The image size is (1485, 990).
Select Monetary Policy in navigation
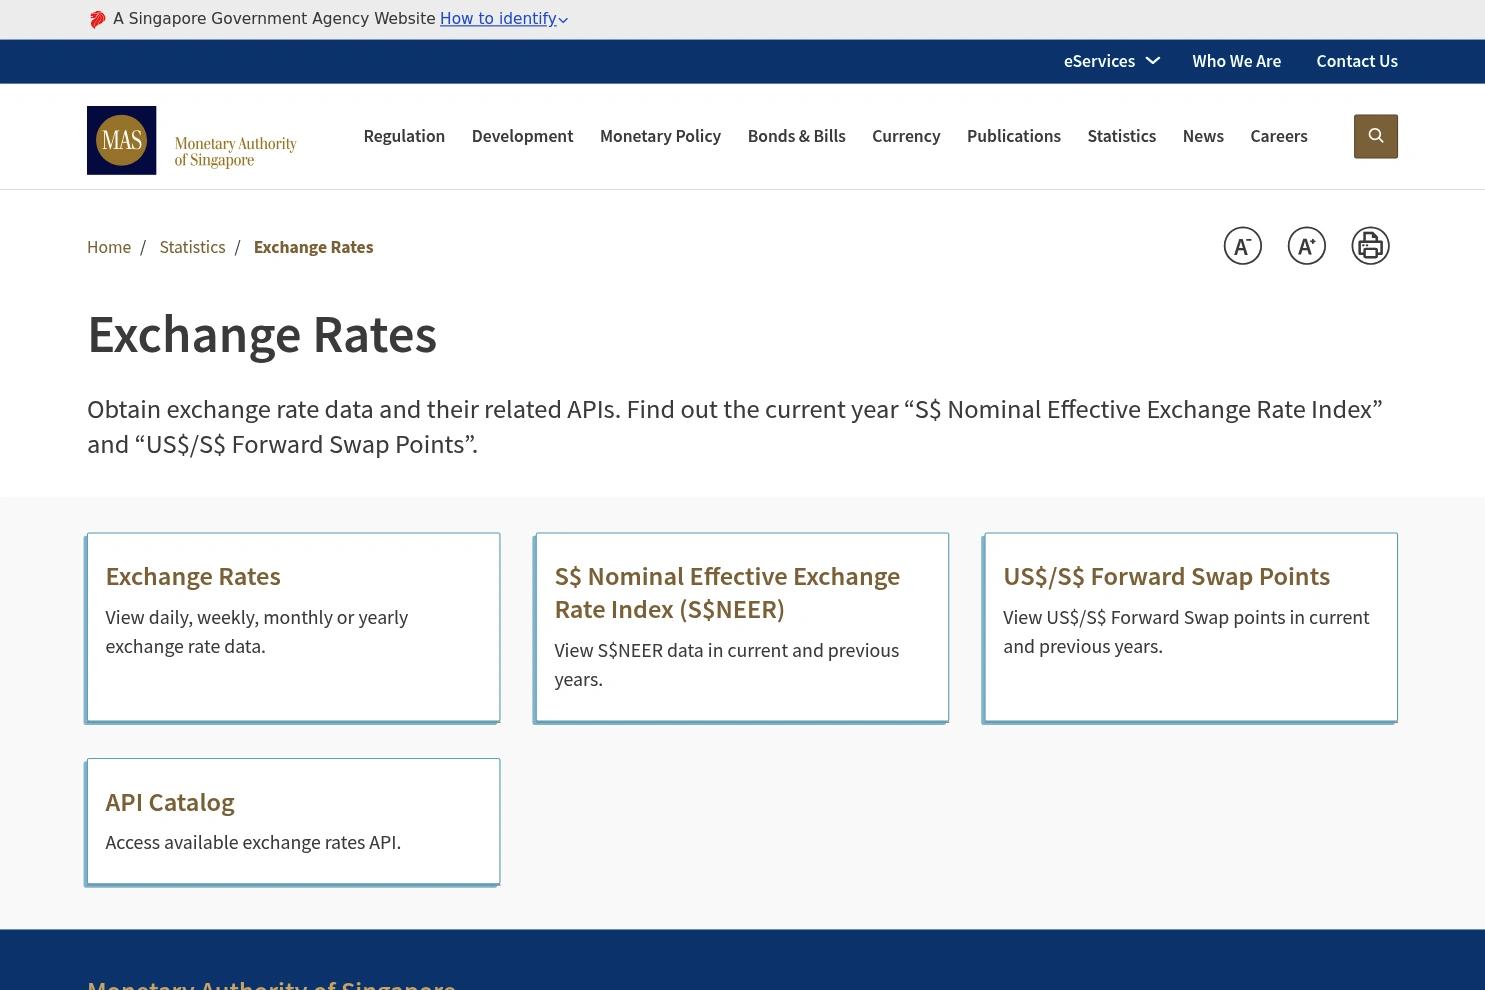660,136
